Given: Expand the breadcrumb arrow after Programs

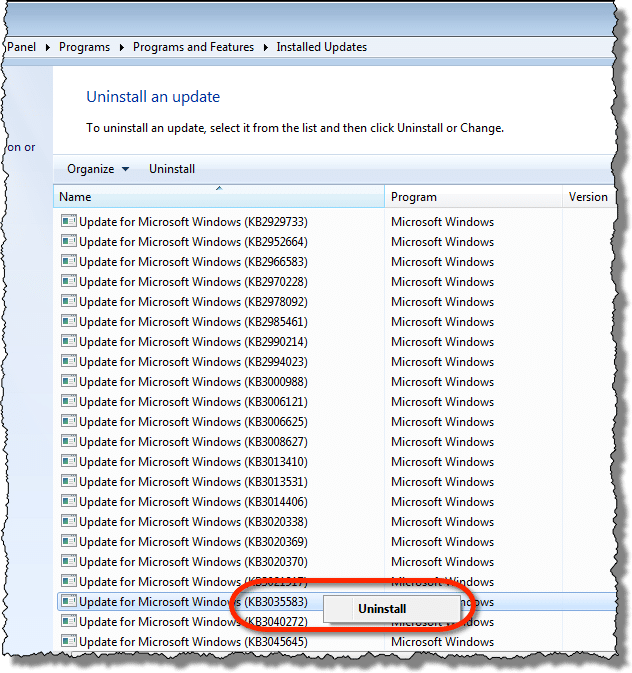Looking at the screenshot, I should coord(122,47).
